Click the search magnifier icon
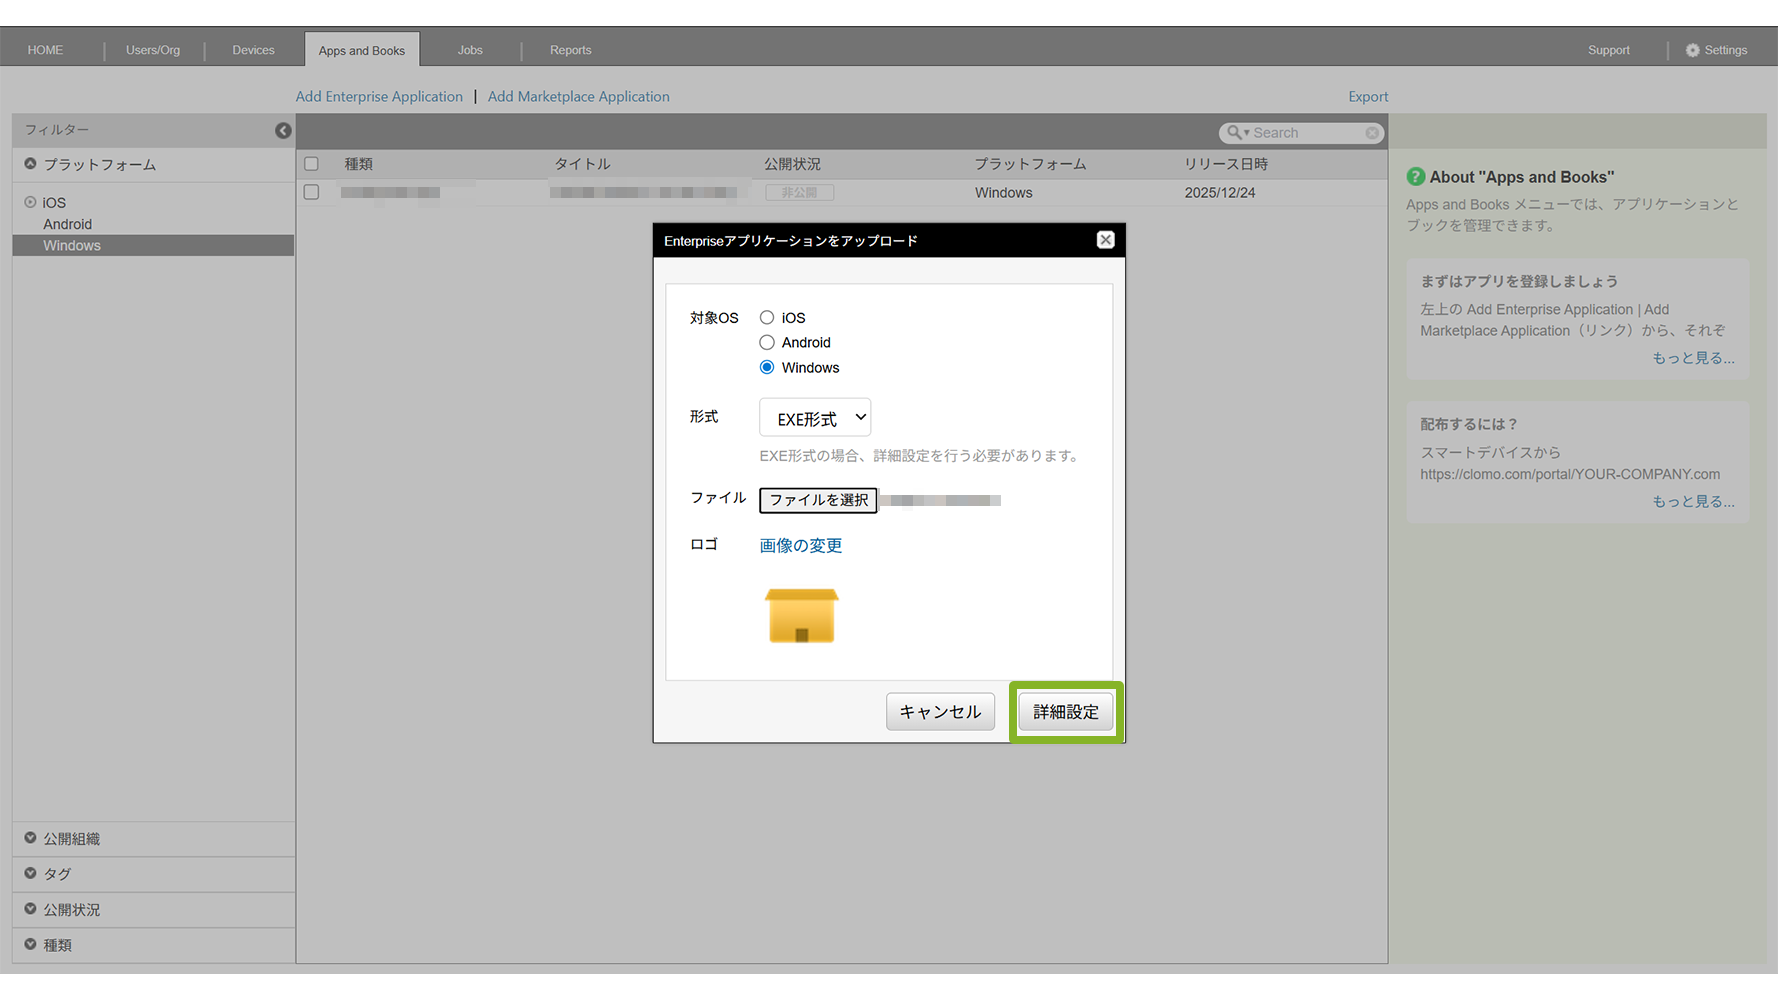The height and width of the screenshot is (1000, 1778). click(x=1235, y=133)
